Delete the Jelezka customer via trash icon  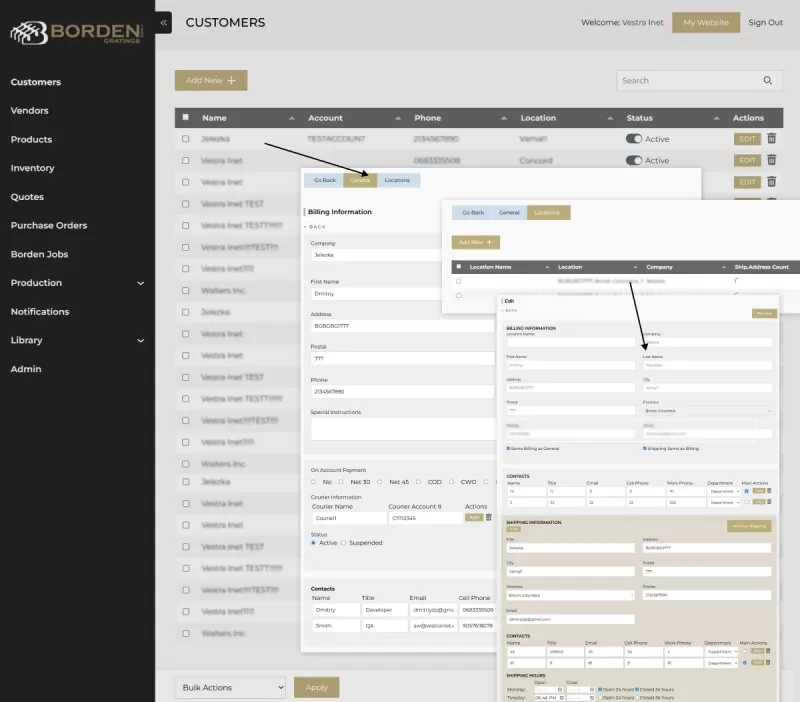(x=771, y=139)
